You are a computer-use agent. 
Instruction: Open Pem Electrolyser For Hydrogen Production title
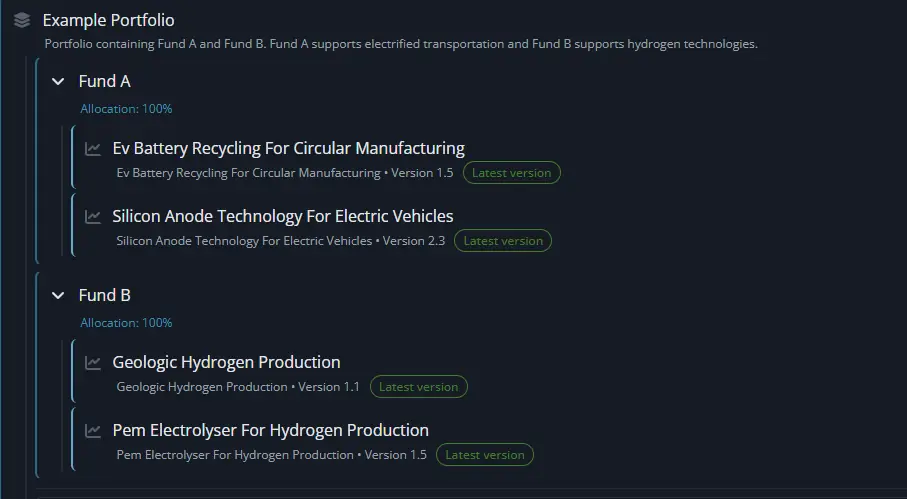tap(270, 430)
